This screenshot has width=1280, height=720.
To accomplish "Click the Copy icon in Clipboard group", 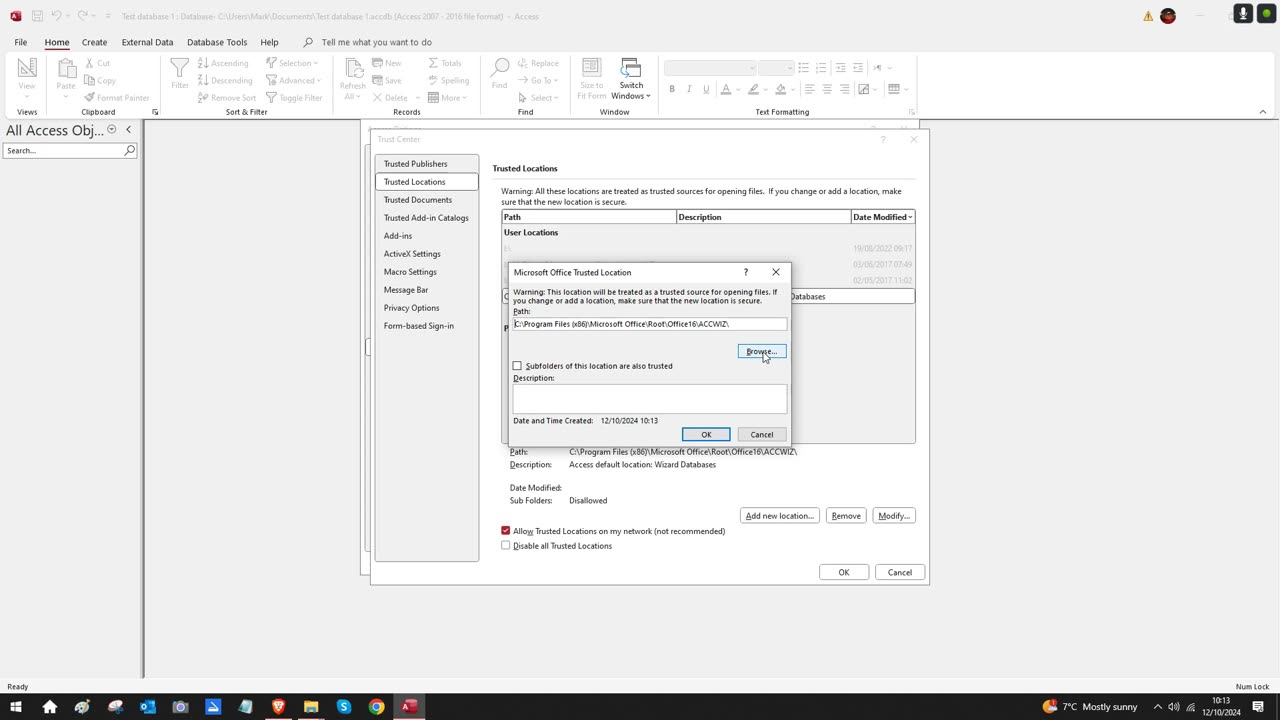I will click(x=90, y=80).
